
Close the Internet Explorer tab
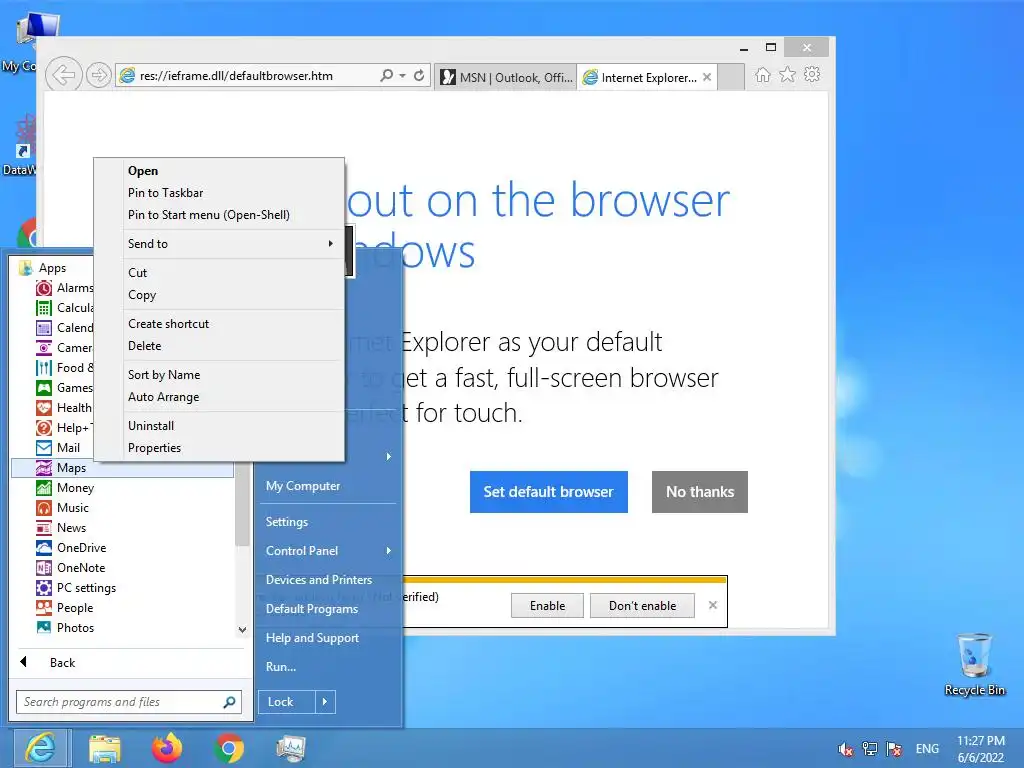tap(707, 77)
